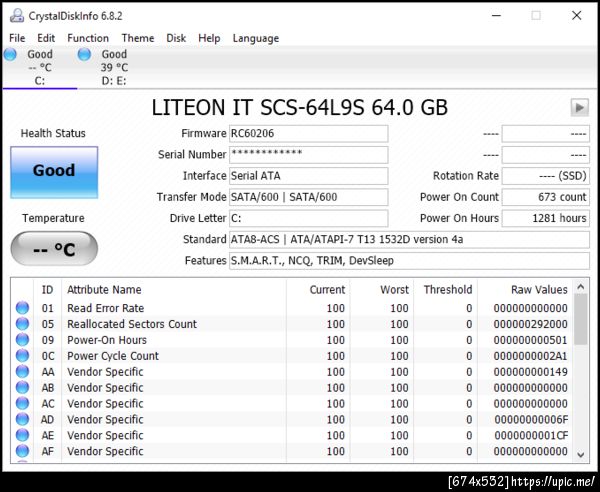Switch to the D: E: disk tab
Screen dimensions: 600x492
point(114,67)
